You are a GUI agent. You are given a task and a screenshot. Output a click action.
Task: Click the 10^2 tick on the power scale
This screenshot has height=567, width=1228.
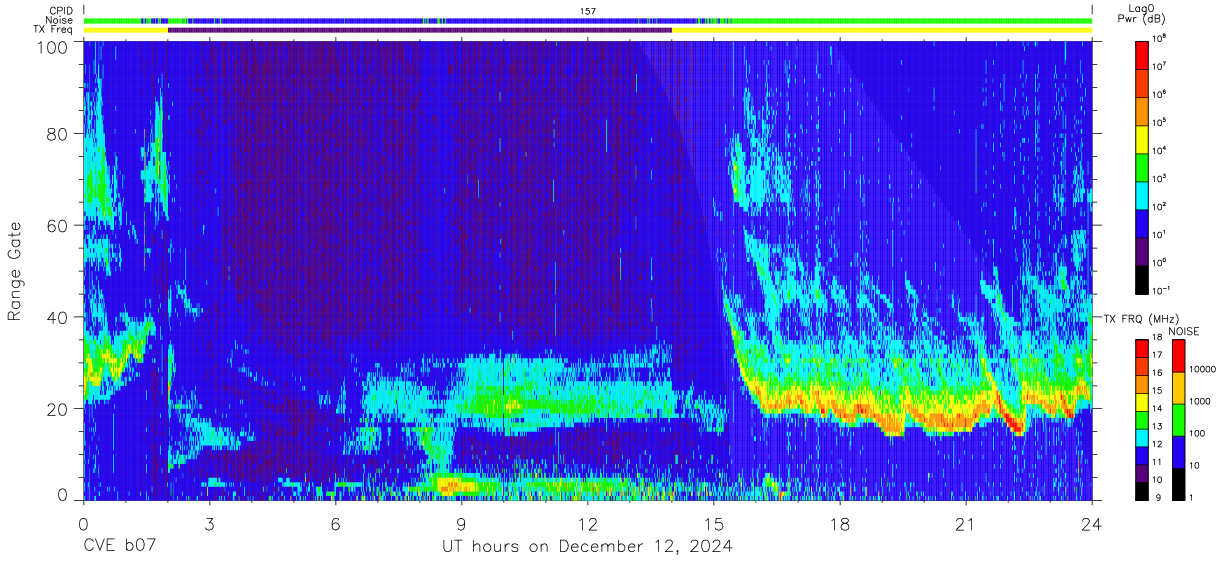coord(1160,206)
